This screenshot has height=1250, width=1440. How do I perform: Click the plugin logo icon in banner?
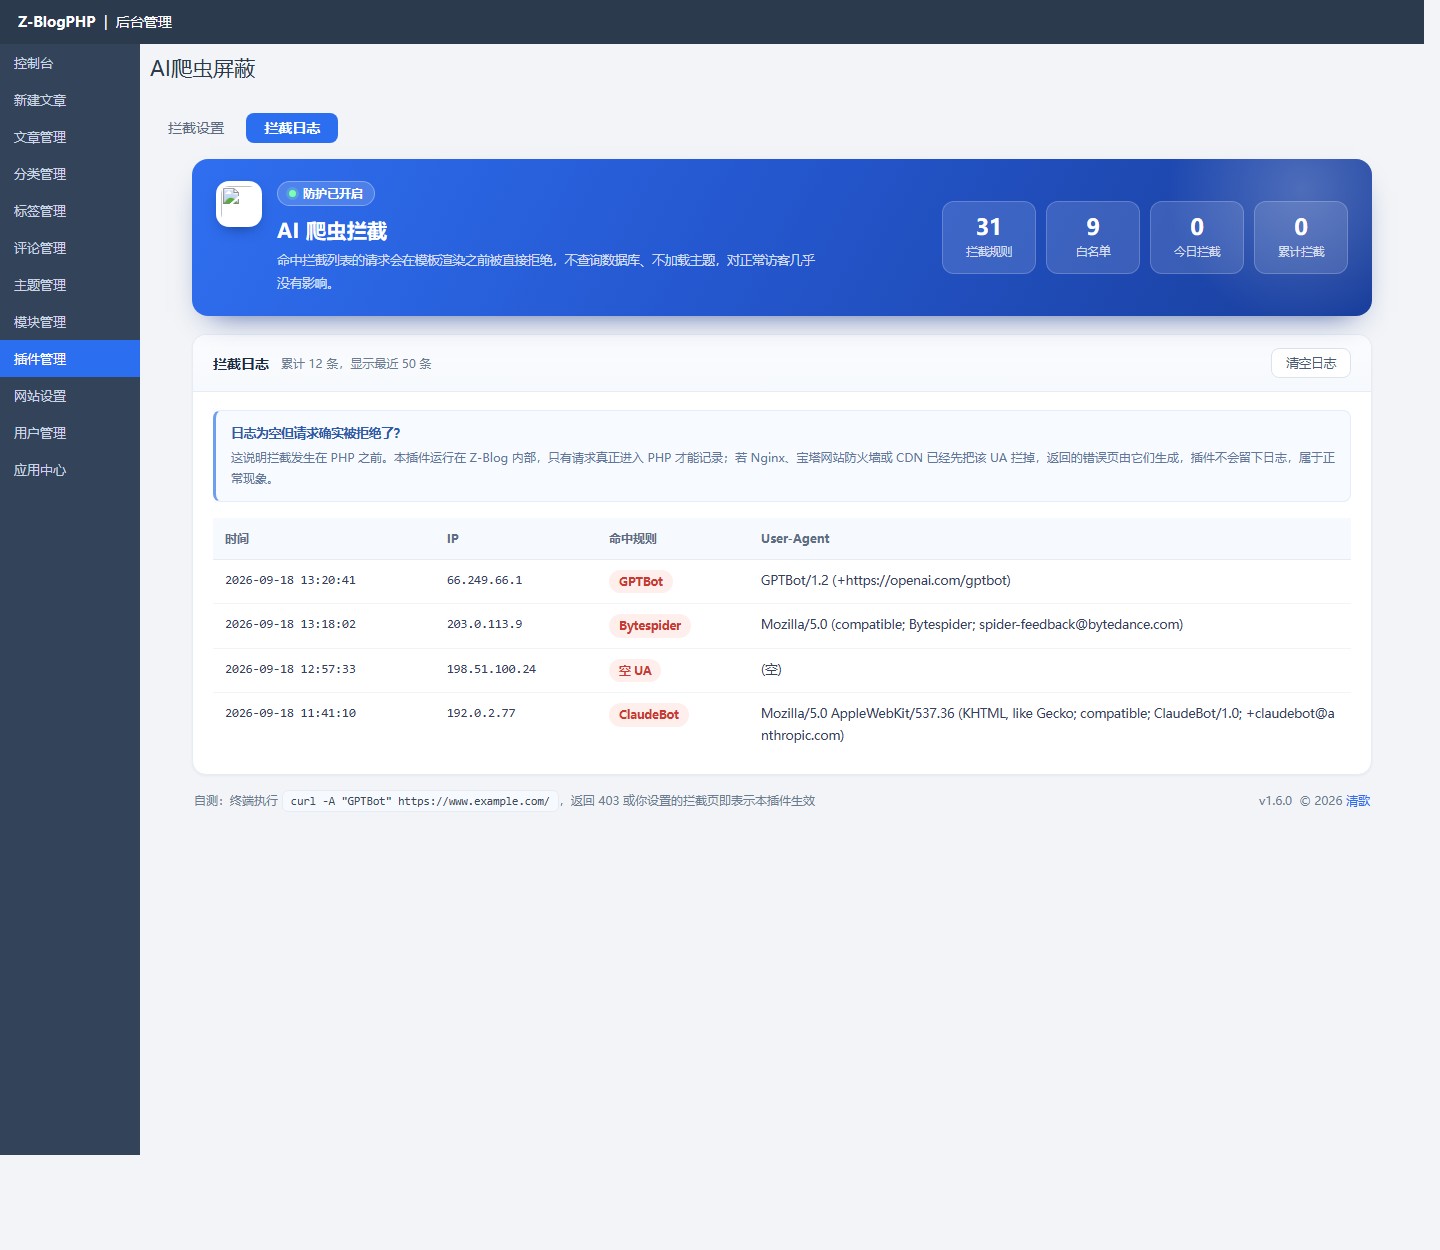click(x=239, y=204)
